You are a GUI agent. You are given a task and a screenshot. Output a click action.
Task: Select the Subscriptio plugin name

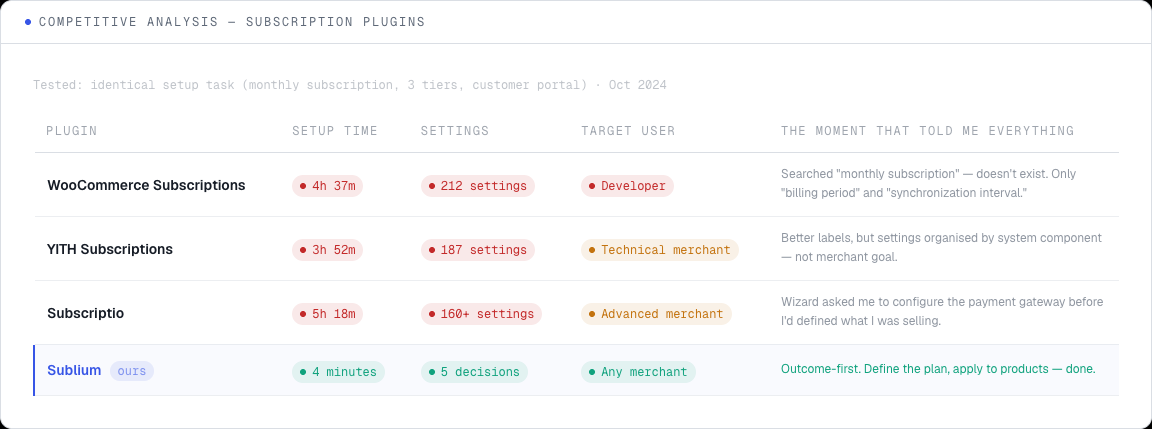(86, 313)
